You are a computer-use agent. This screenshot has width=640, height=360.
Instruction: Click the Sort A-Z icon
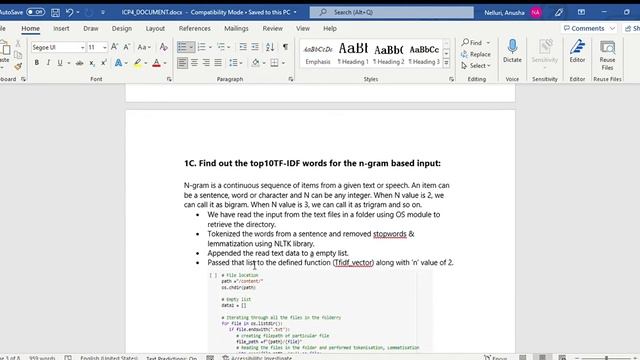click(x=270, y=47)
